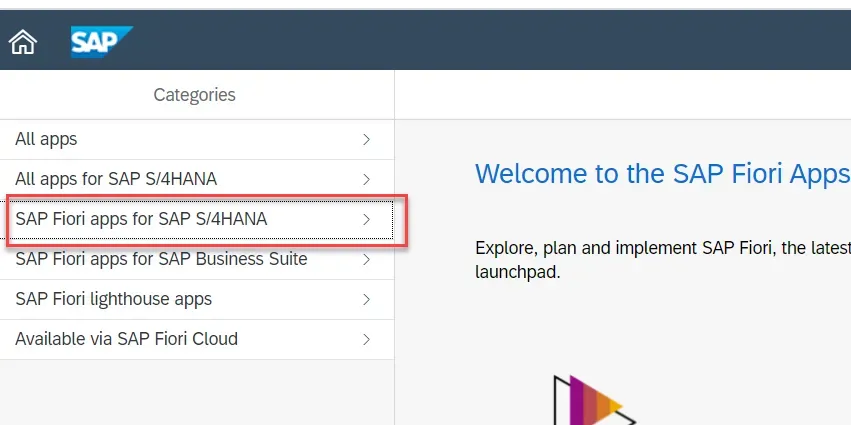The height and width of the screenshot is (425, 851).
Task: Click the Explore, plan and implement paragraph
Action: click(x=662, y=247)
